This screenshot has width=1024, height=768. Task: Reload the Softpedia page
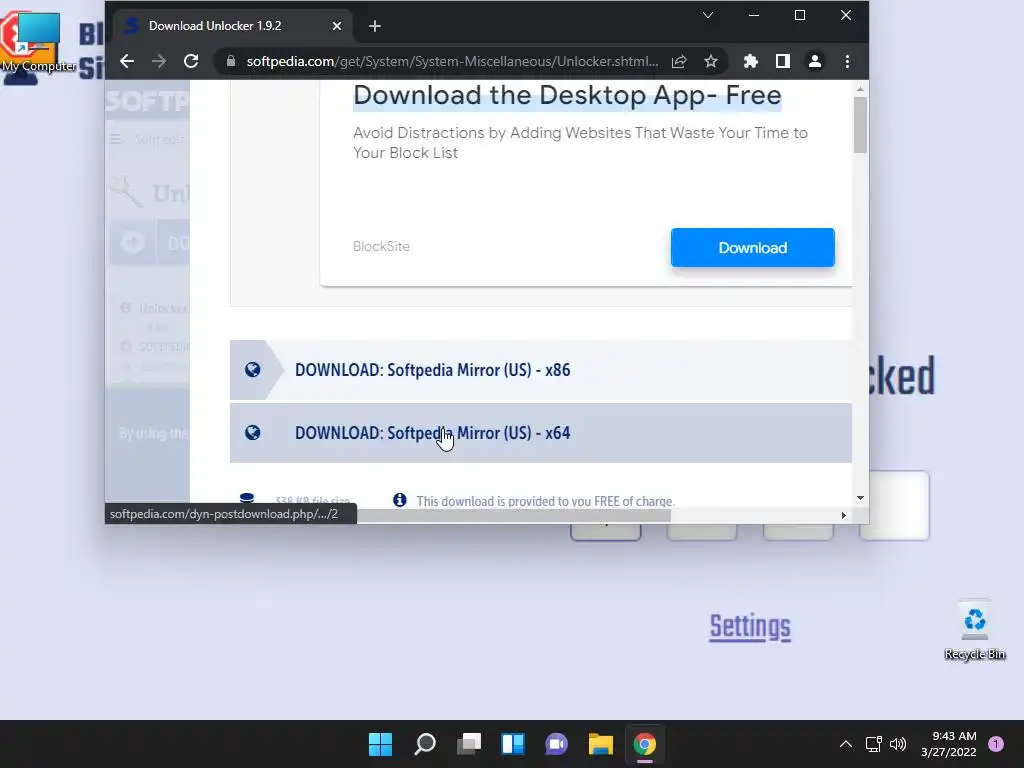point(191,61)
